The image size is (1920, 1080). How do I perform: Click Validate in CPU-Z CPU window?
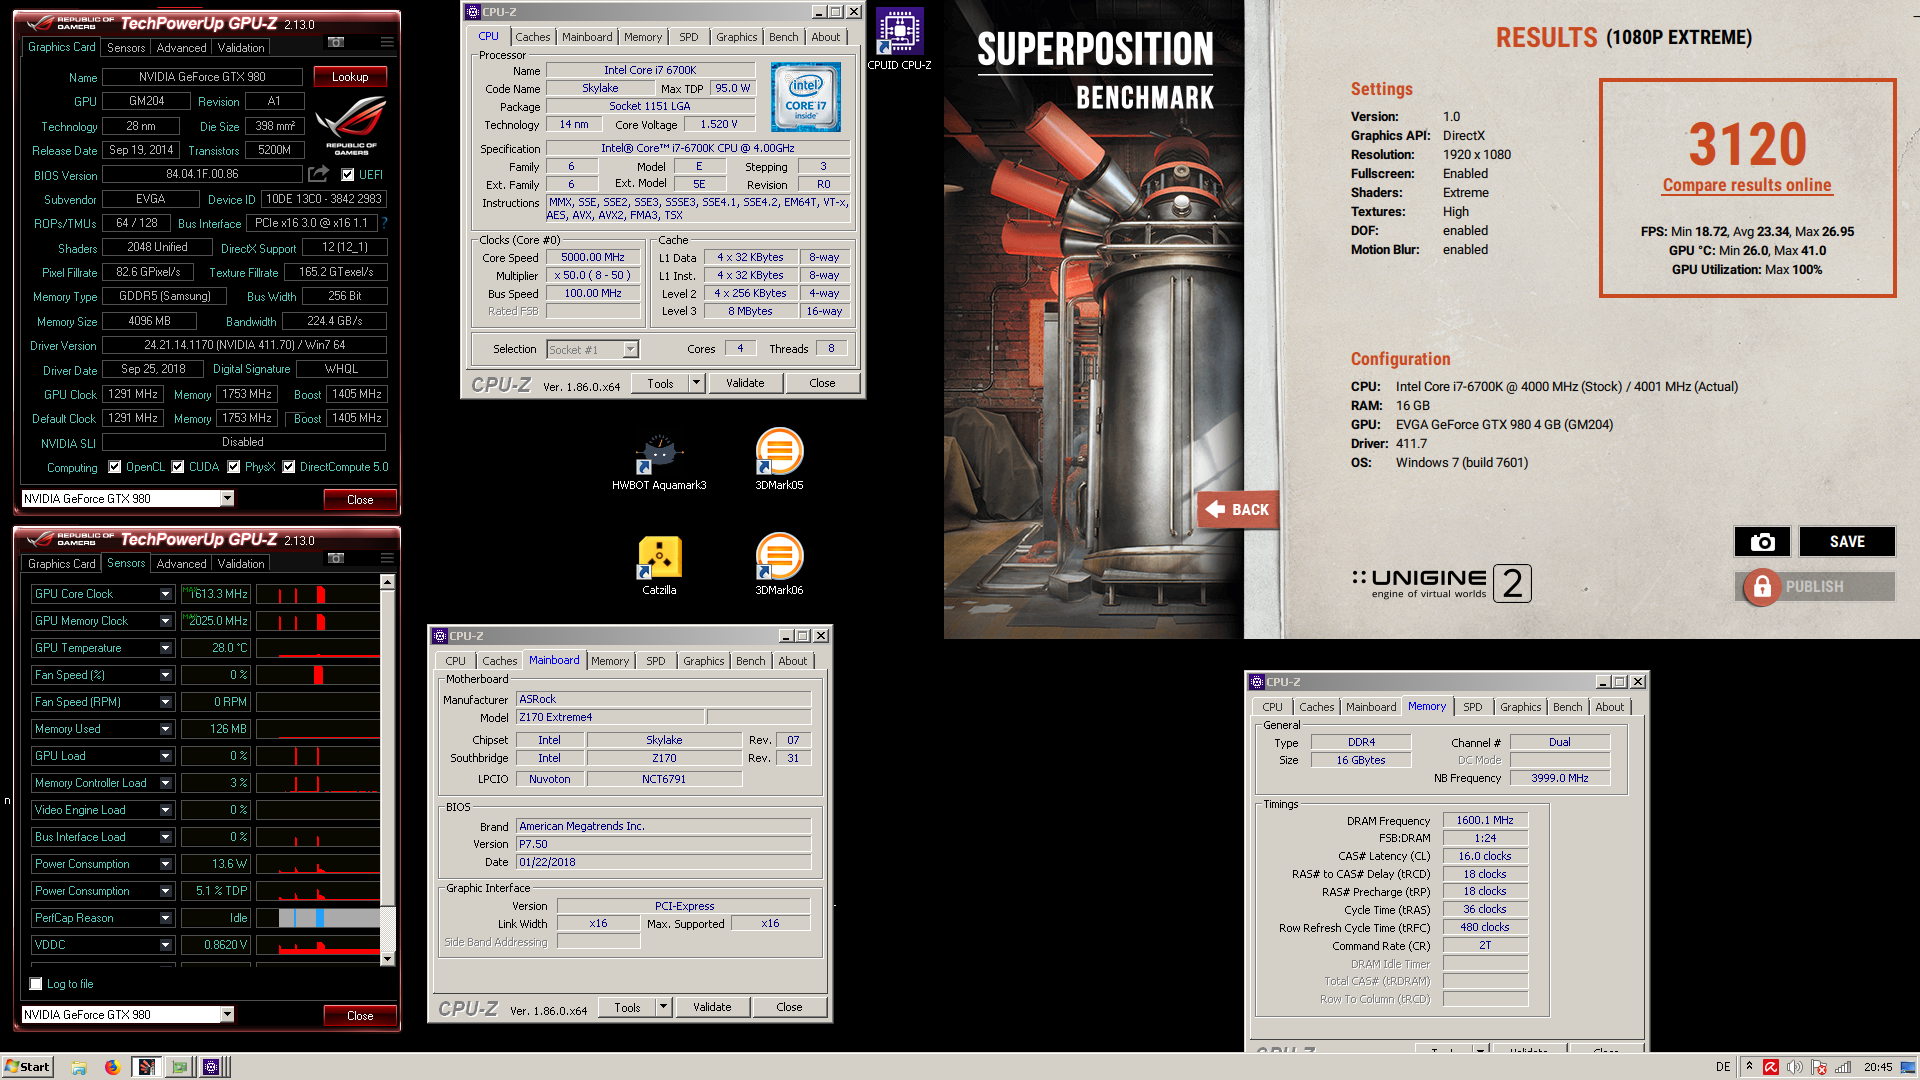(x=745, y=383)
